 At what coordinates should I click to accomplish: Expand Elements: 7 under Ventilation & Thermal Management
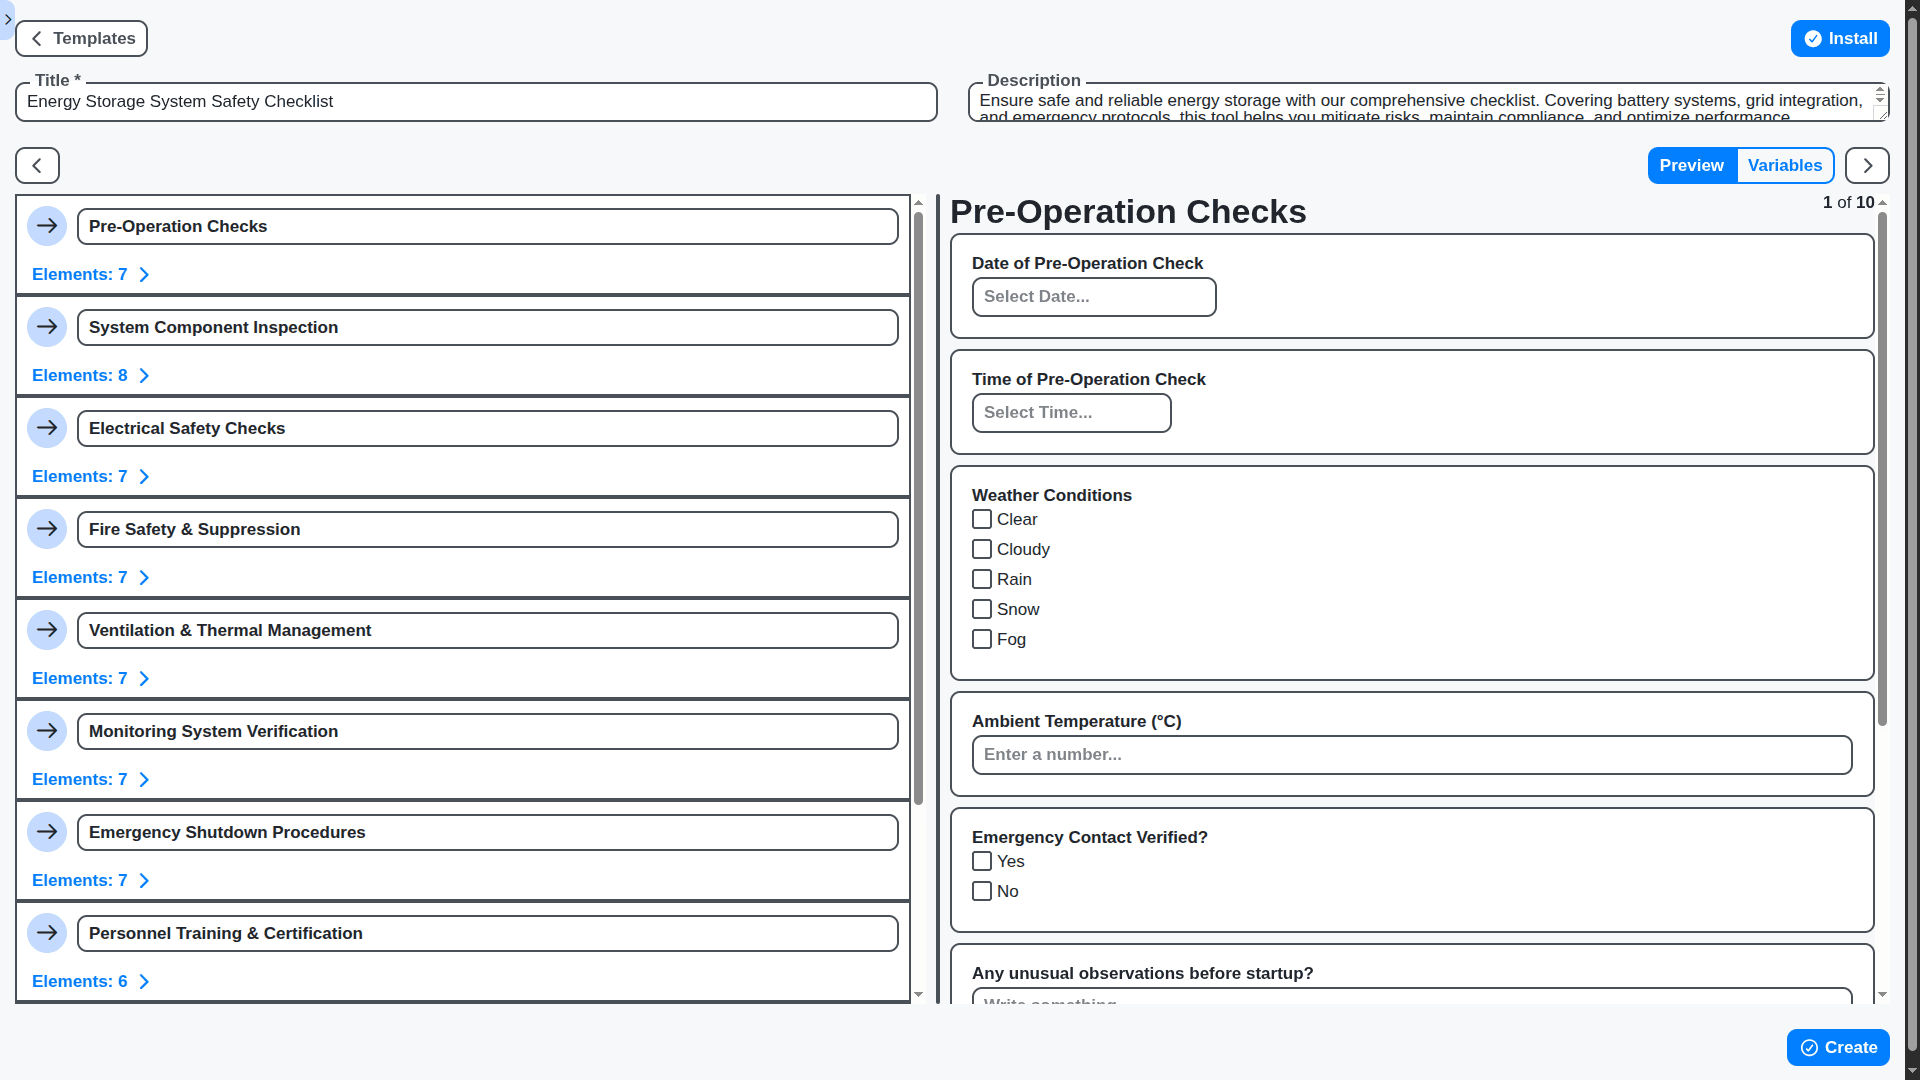pyautogui.click(x=90, y=678)
